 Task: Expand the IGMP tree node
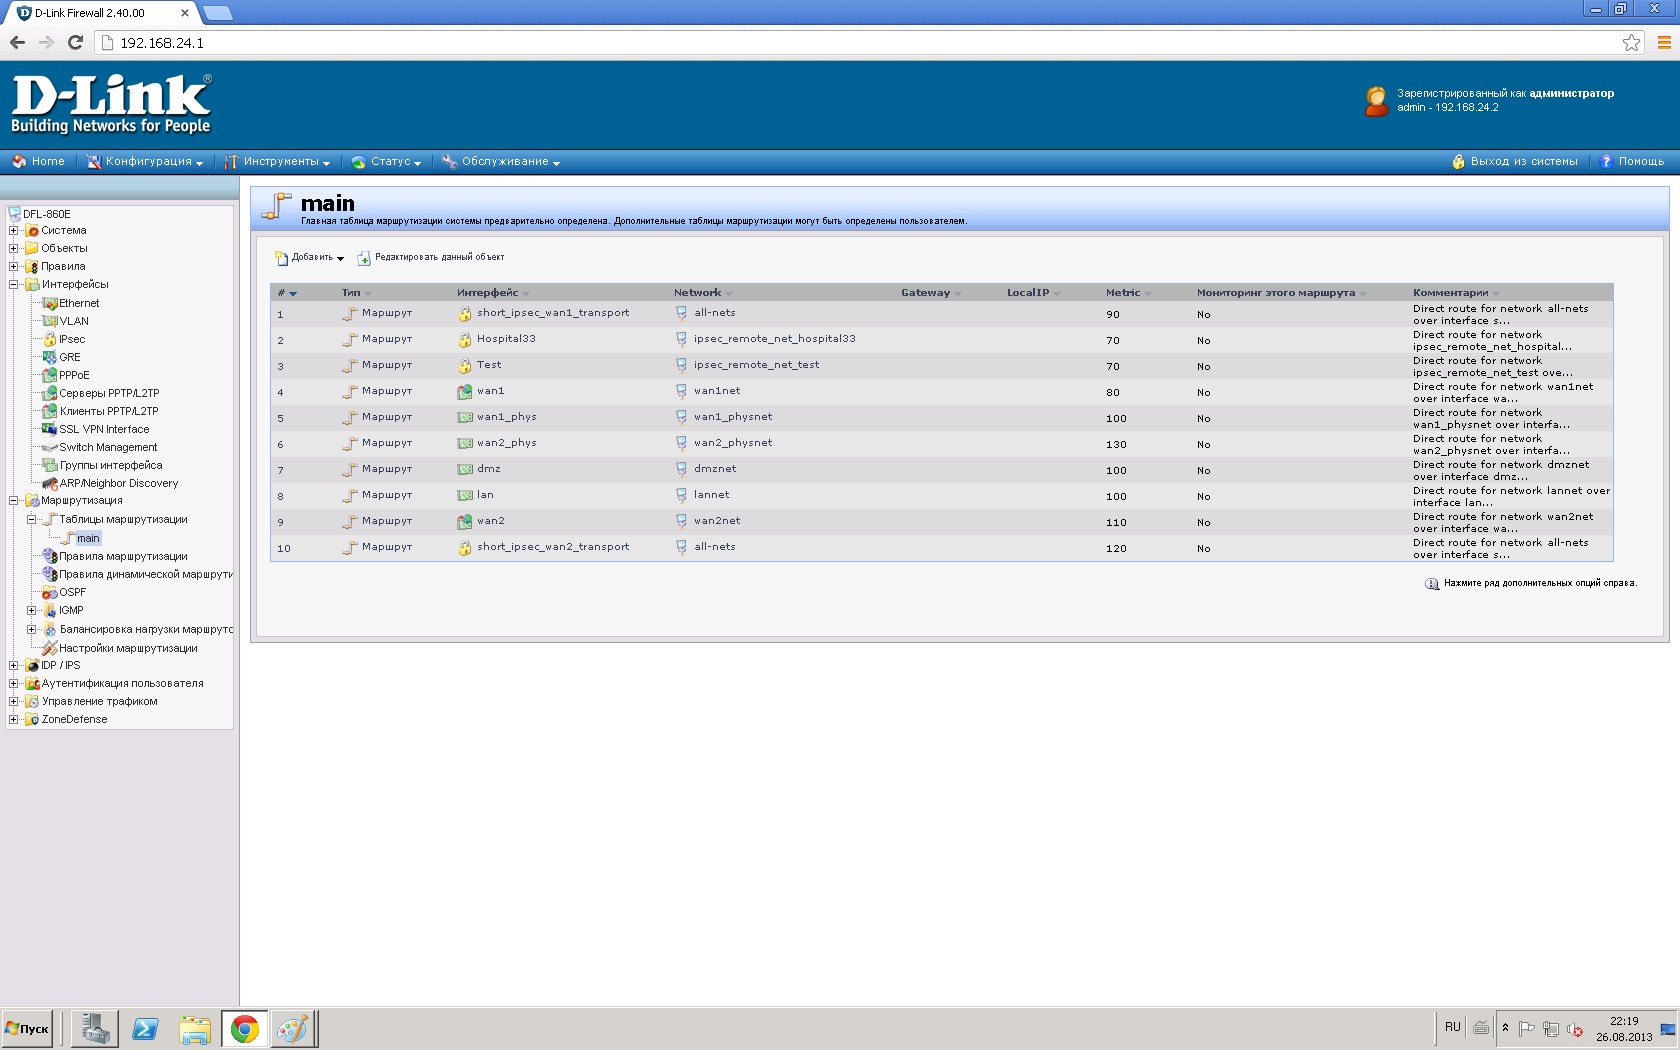(x=31, y=610)
